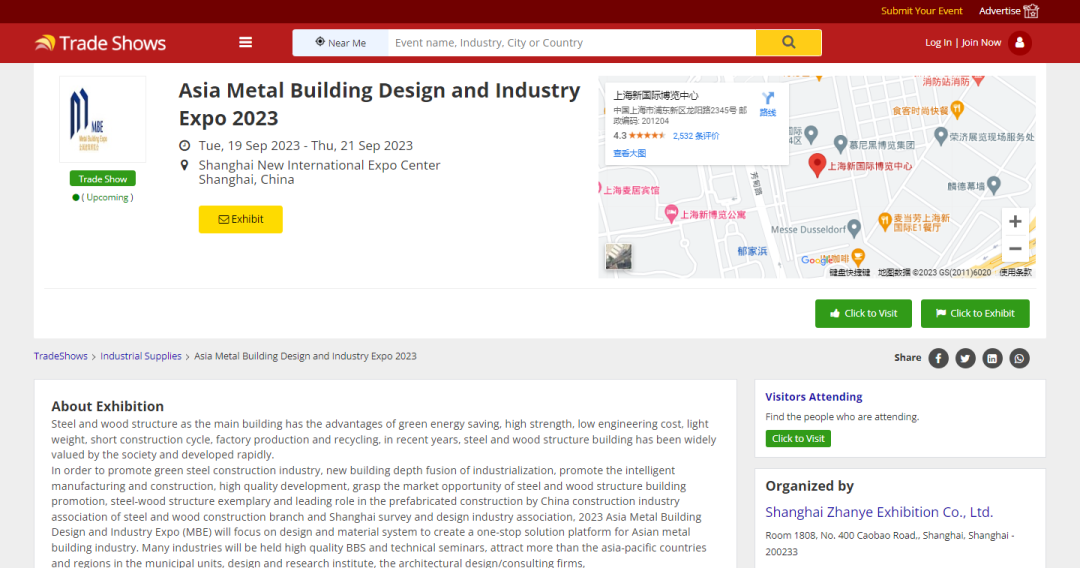Click Log In link
The height and width of the screenshot is (568, 1080).
[938, 43]
